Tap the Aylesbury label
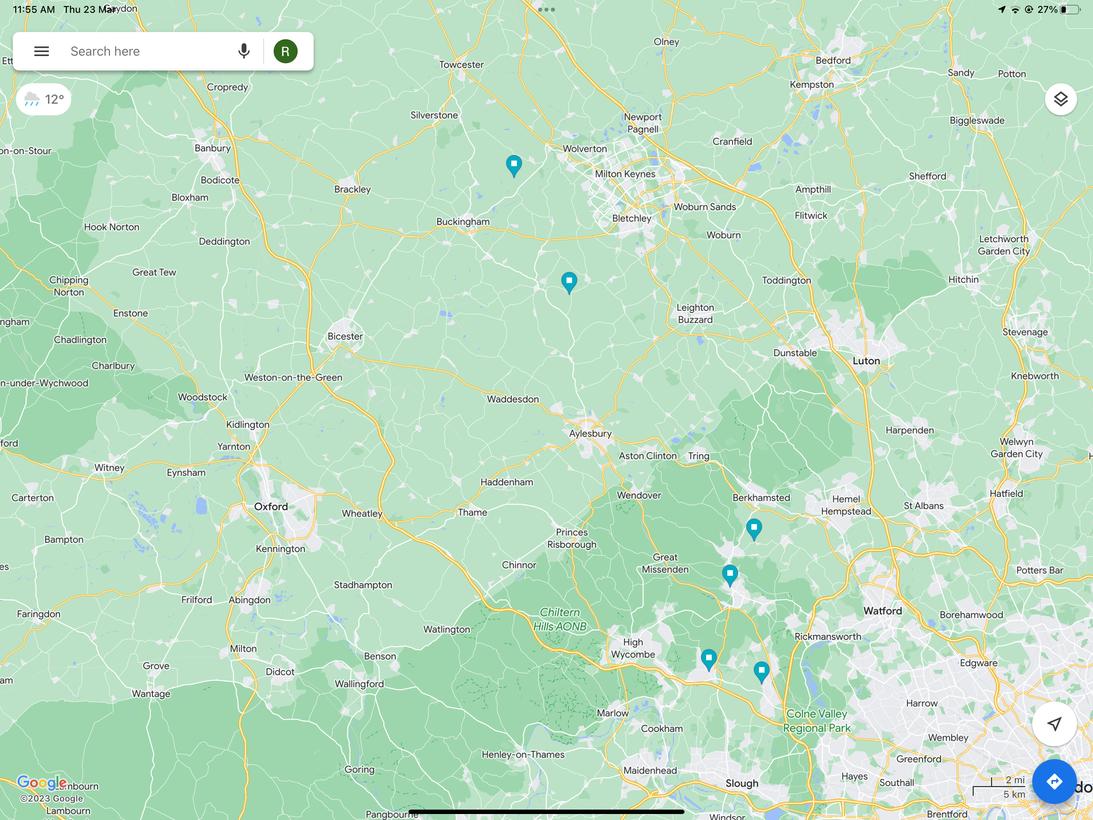The height and width of the screenshot is (820, 1093). [x=590, y=433]
